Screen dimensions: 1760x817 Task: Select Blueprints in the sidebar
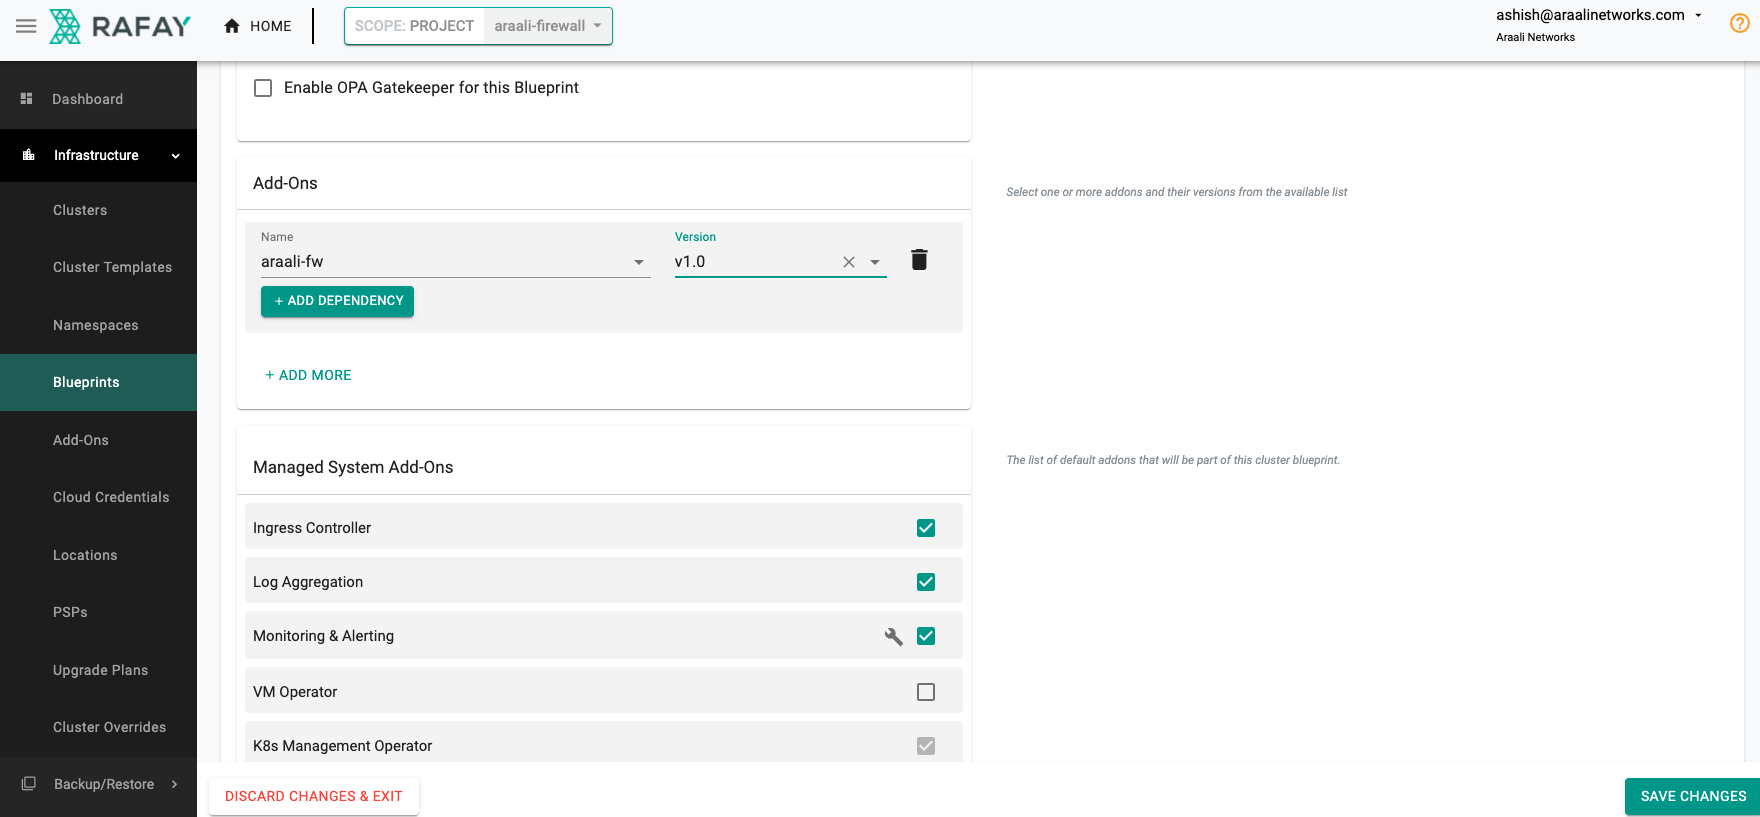point(98,382)
